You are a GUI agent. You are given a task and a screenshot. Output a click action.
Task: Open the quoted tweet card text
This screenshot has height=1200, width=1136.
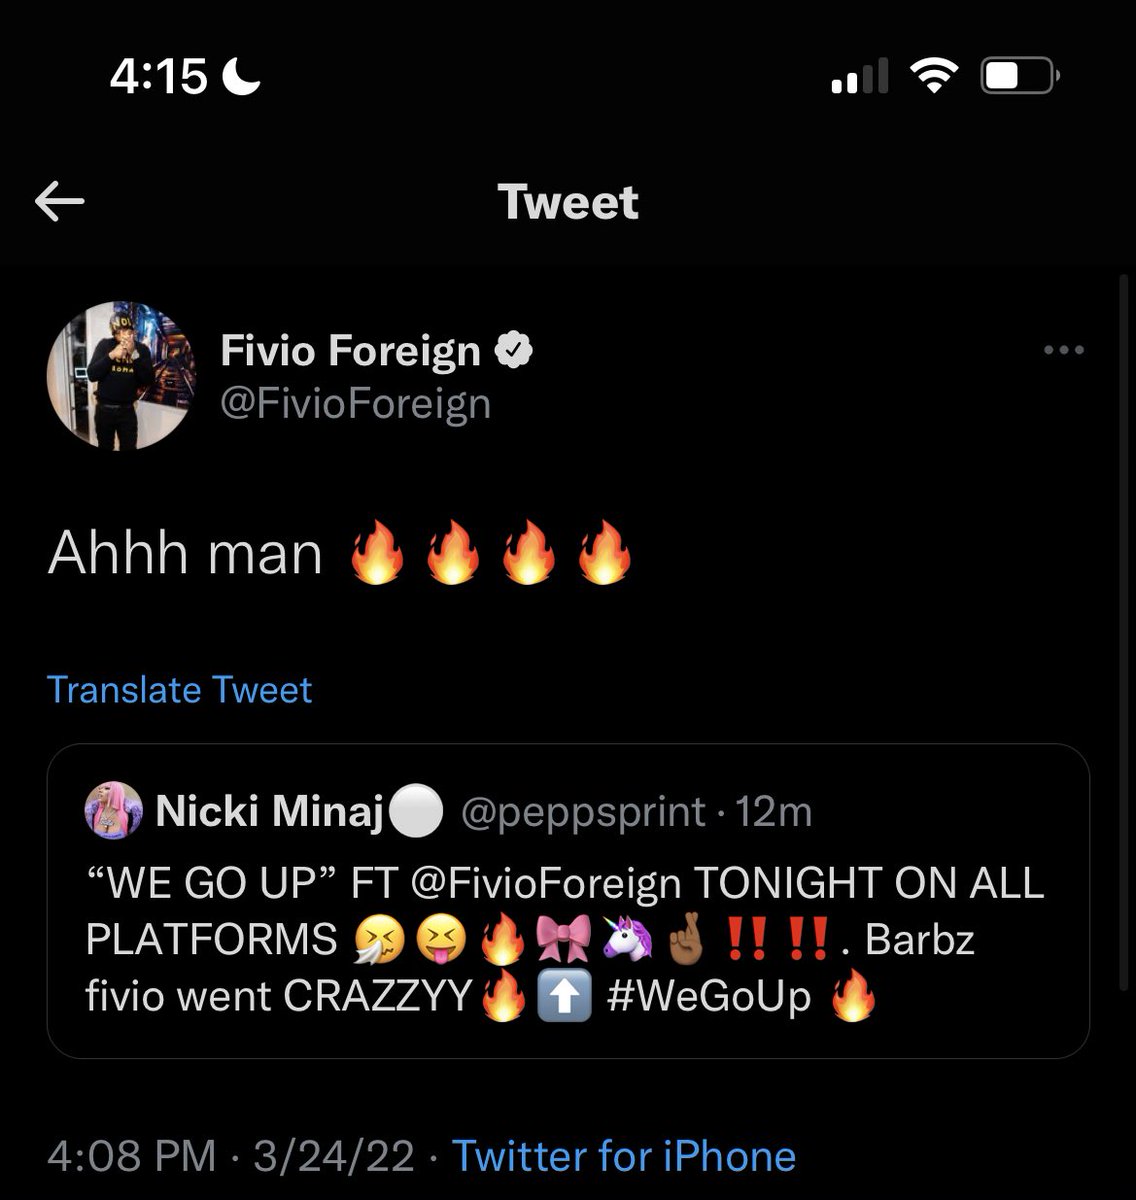pos(566,940)
